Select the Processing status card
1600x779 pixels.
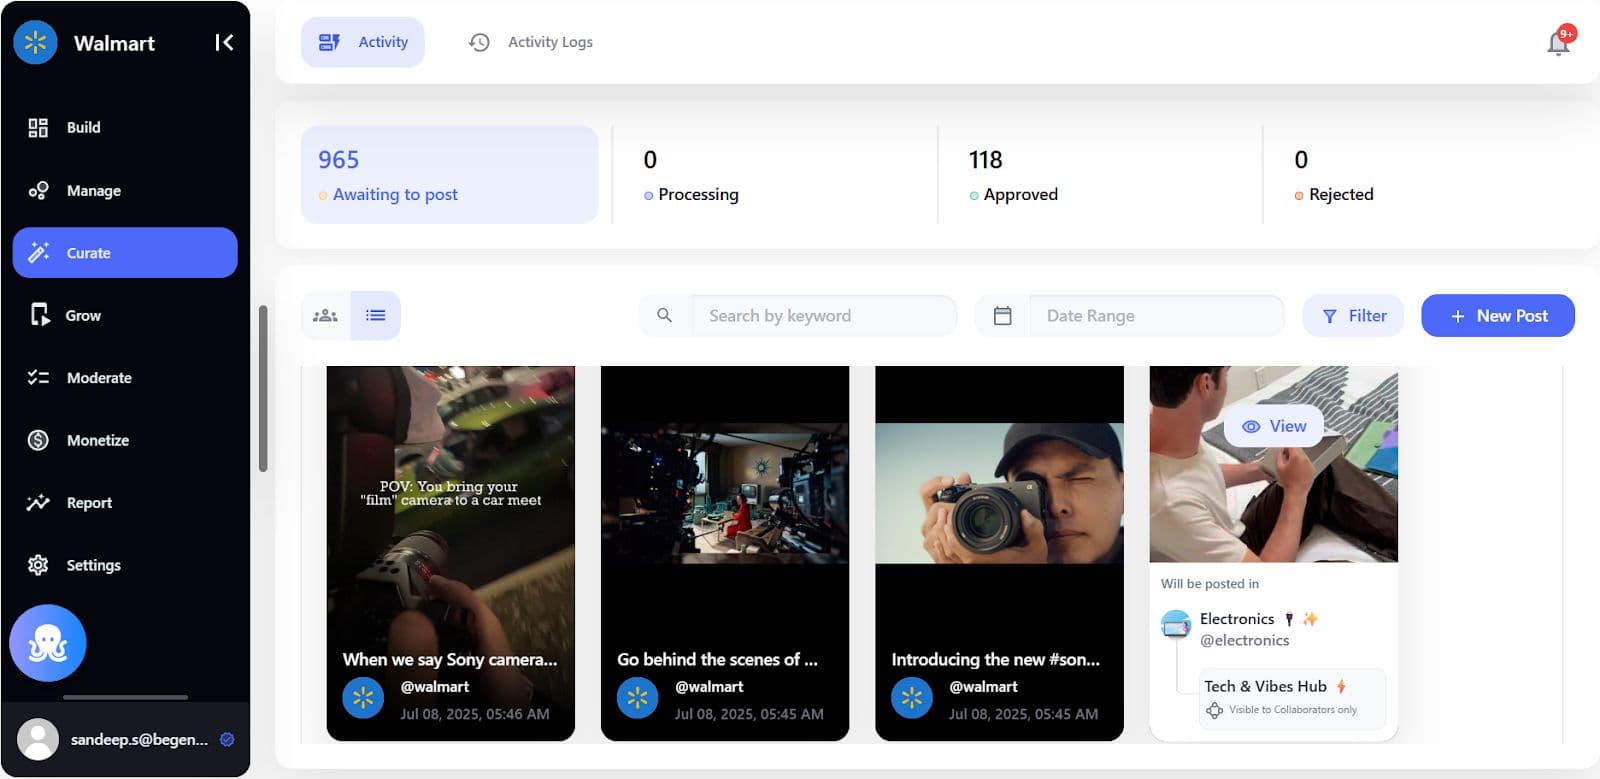[x=775, y=174]
